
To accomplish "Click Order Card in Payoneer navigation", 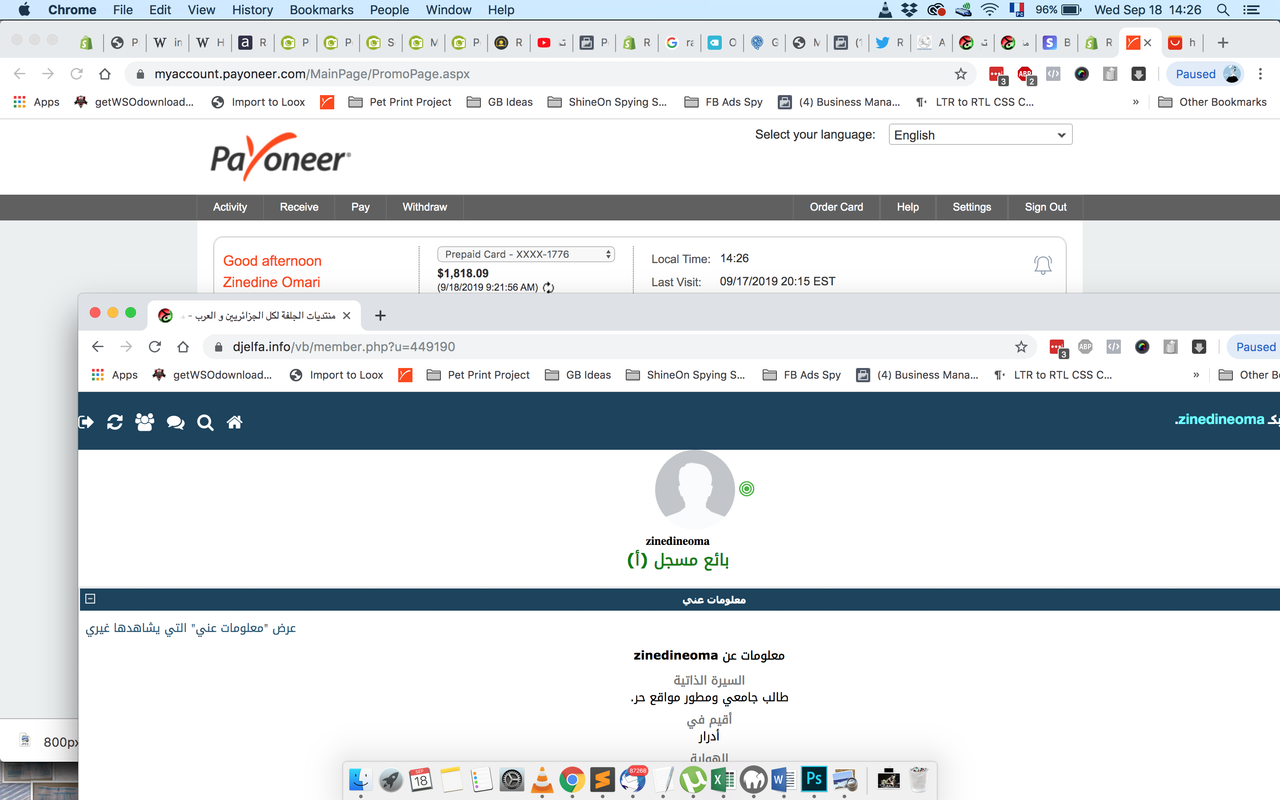I will point(837,207).
